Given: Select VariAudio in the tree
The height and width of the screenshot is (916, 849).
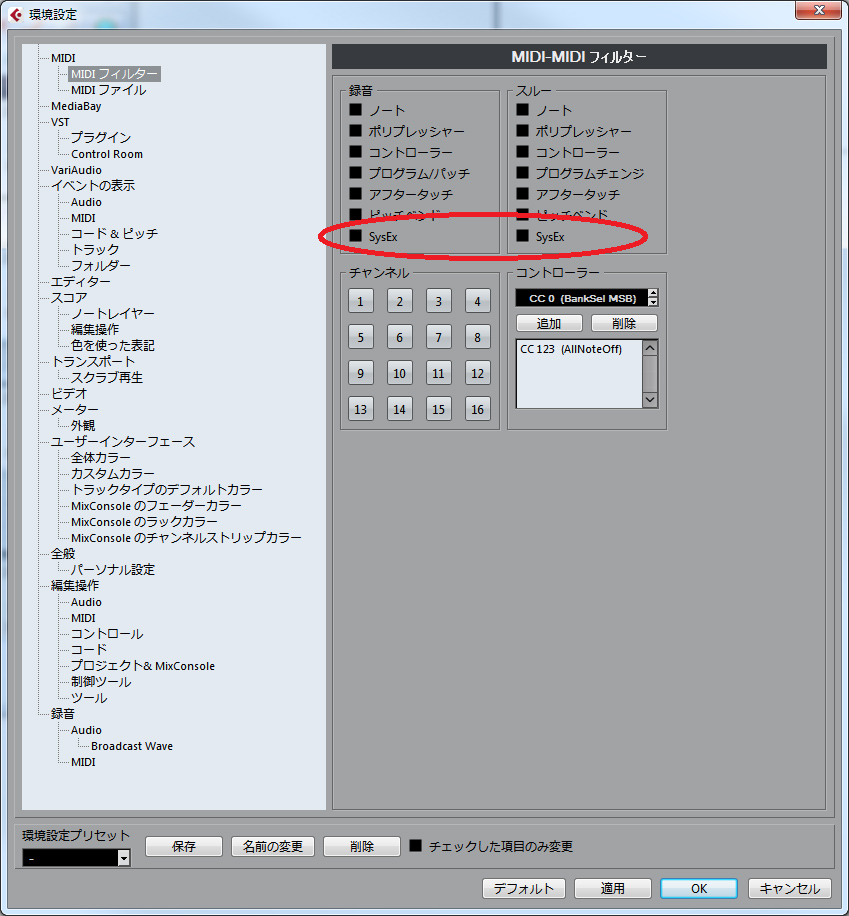Looking at the screenshot, I should 76,170.
